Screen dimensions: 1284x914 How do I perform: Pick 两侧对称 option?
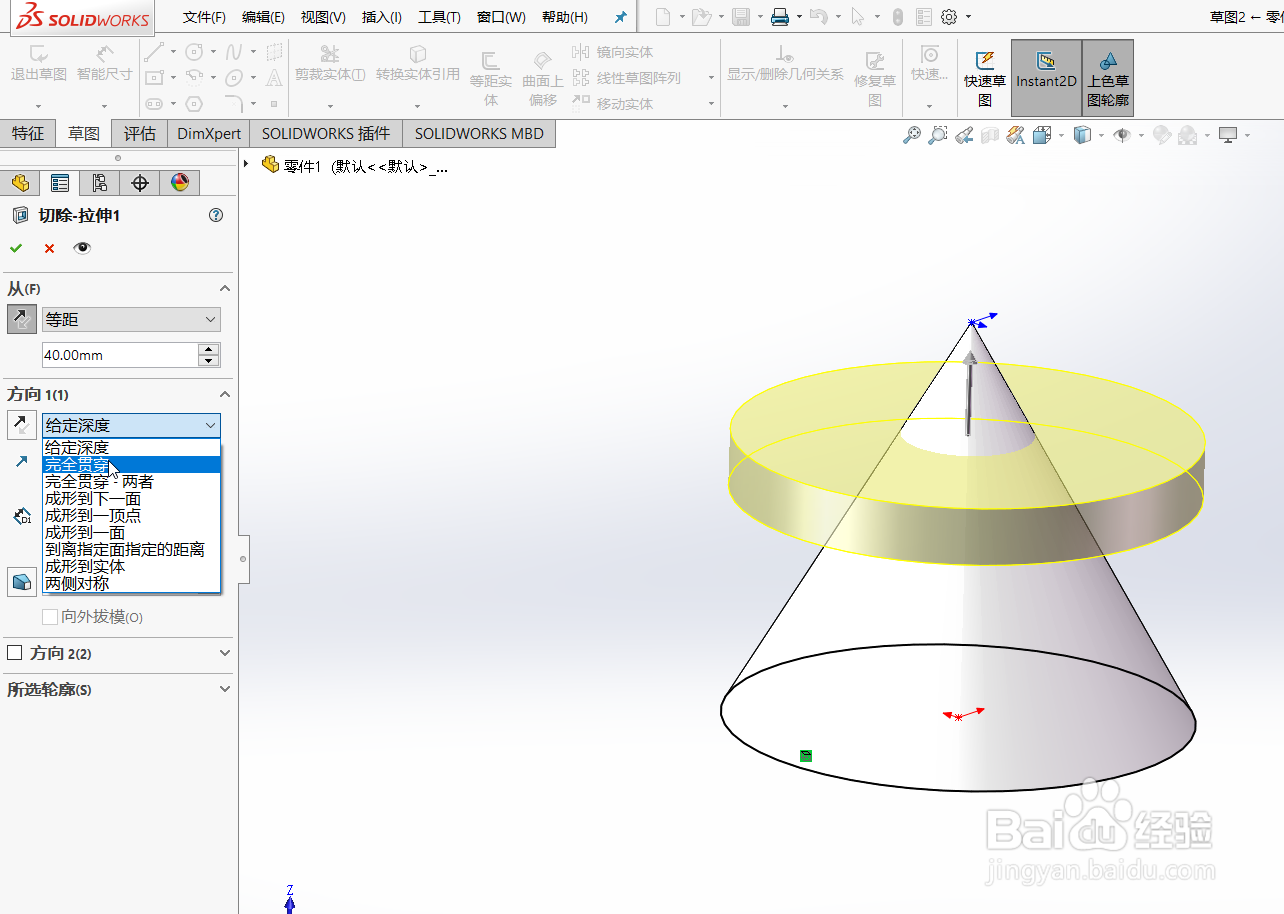[x=131, y=584]
